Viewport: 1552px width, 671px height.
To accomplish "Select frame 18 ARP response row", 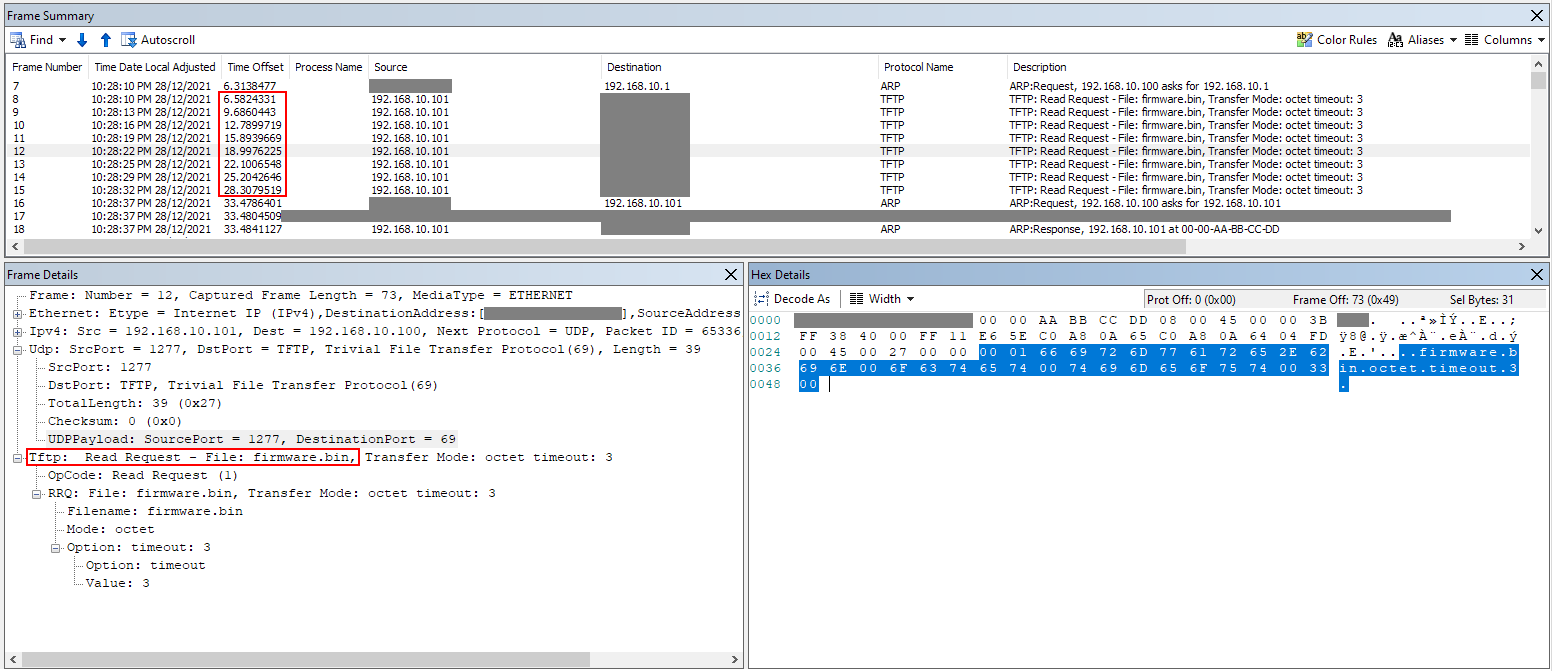I will click(769, 229).
